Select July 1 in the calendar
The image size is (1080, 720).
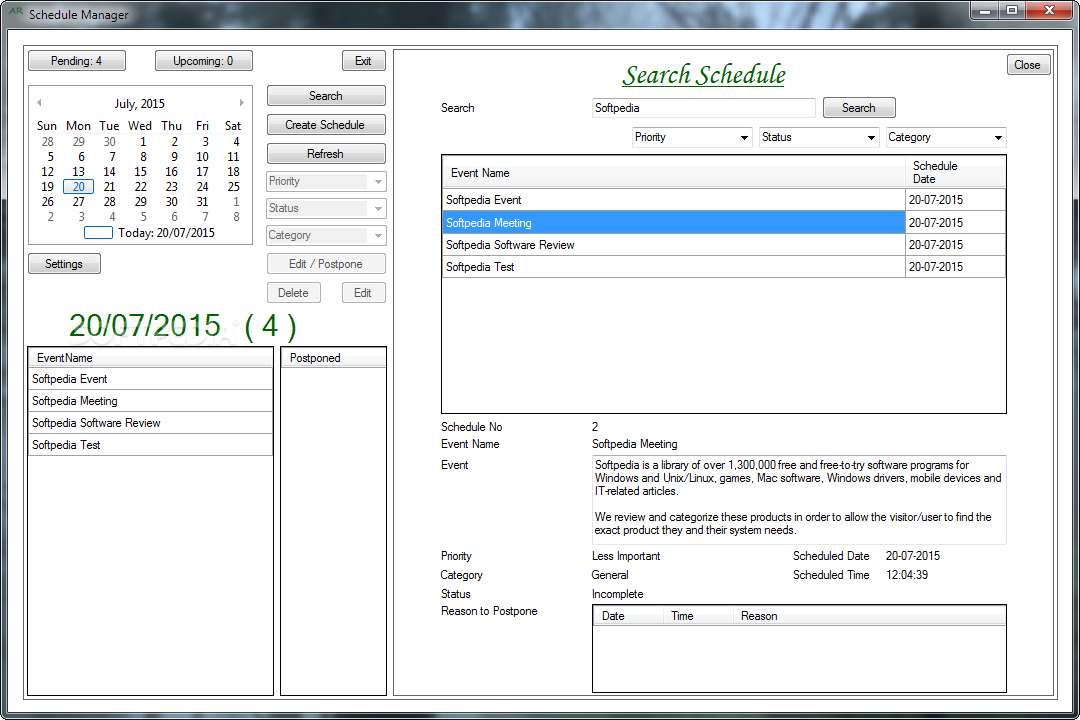pos(143,142)
